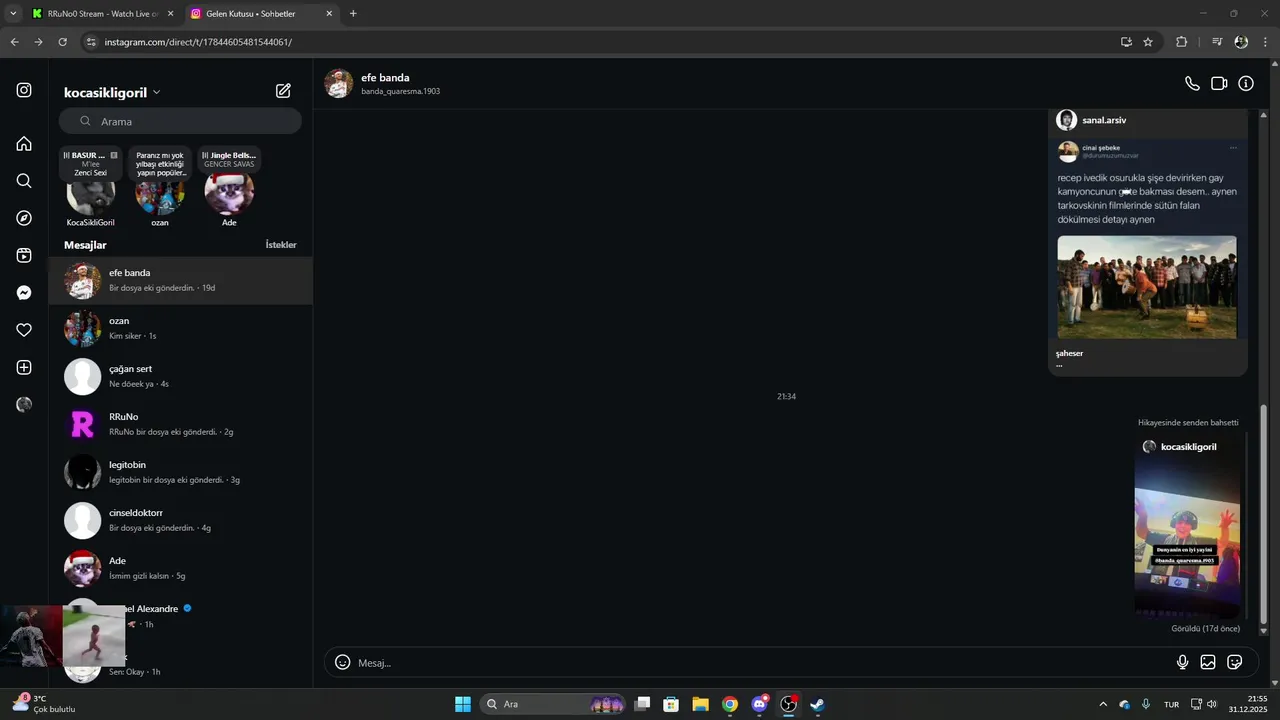The image size is (1280, 720).
Task: Open Search icon in left sidebar
Action: pyautogui.click(x=24, y=181)
